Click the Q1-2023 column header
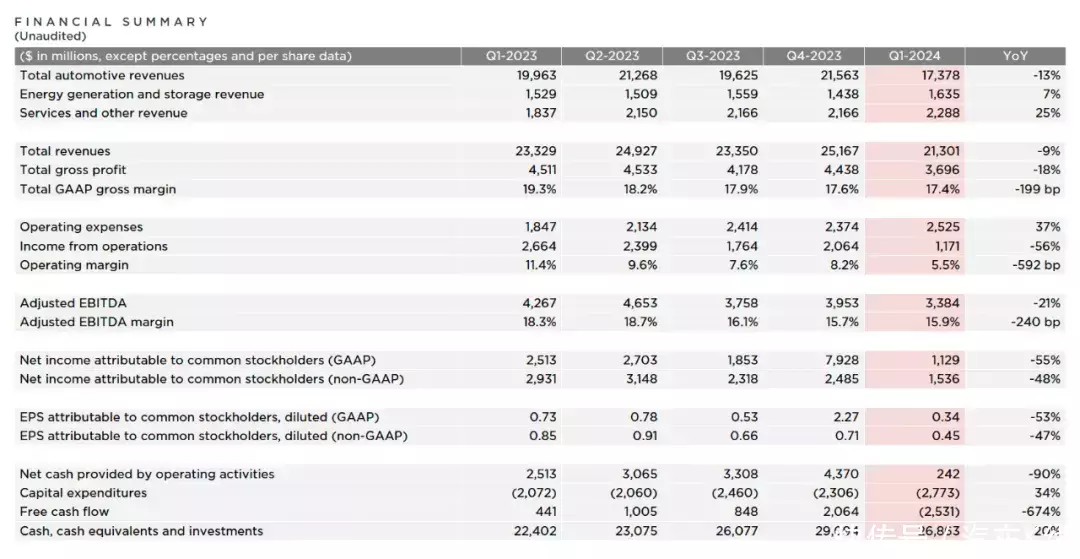The height and width of the screenshot is (559, 1080). click(511, 56)
